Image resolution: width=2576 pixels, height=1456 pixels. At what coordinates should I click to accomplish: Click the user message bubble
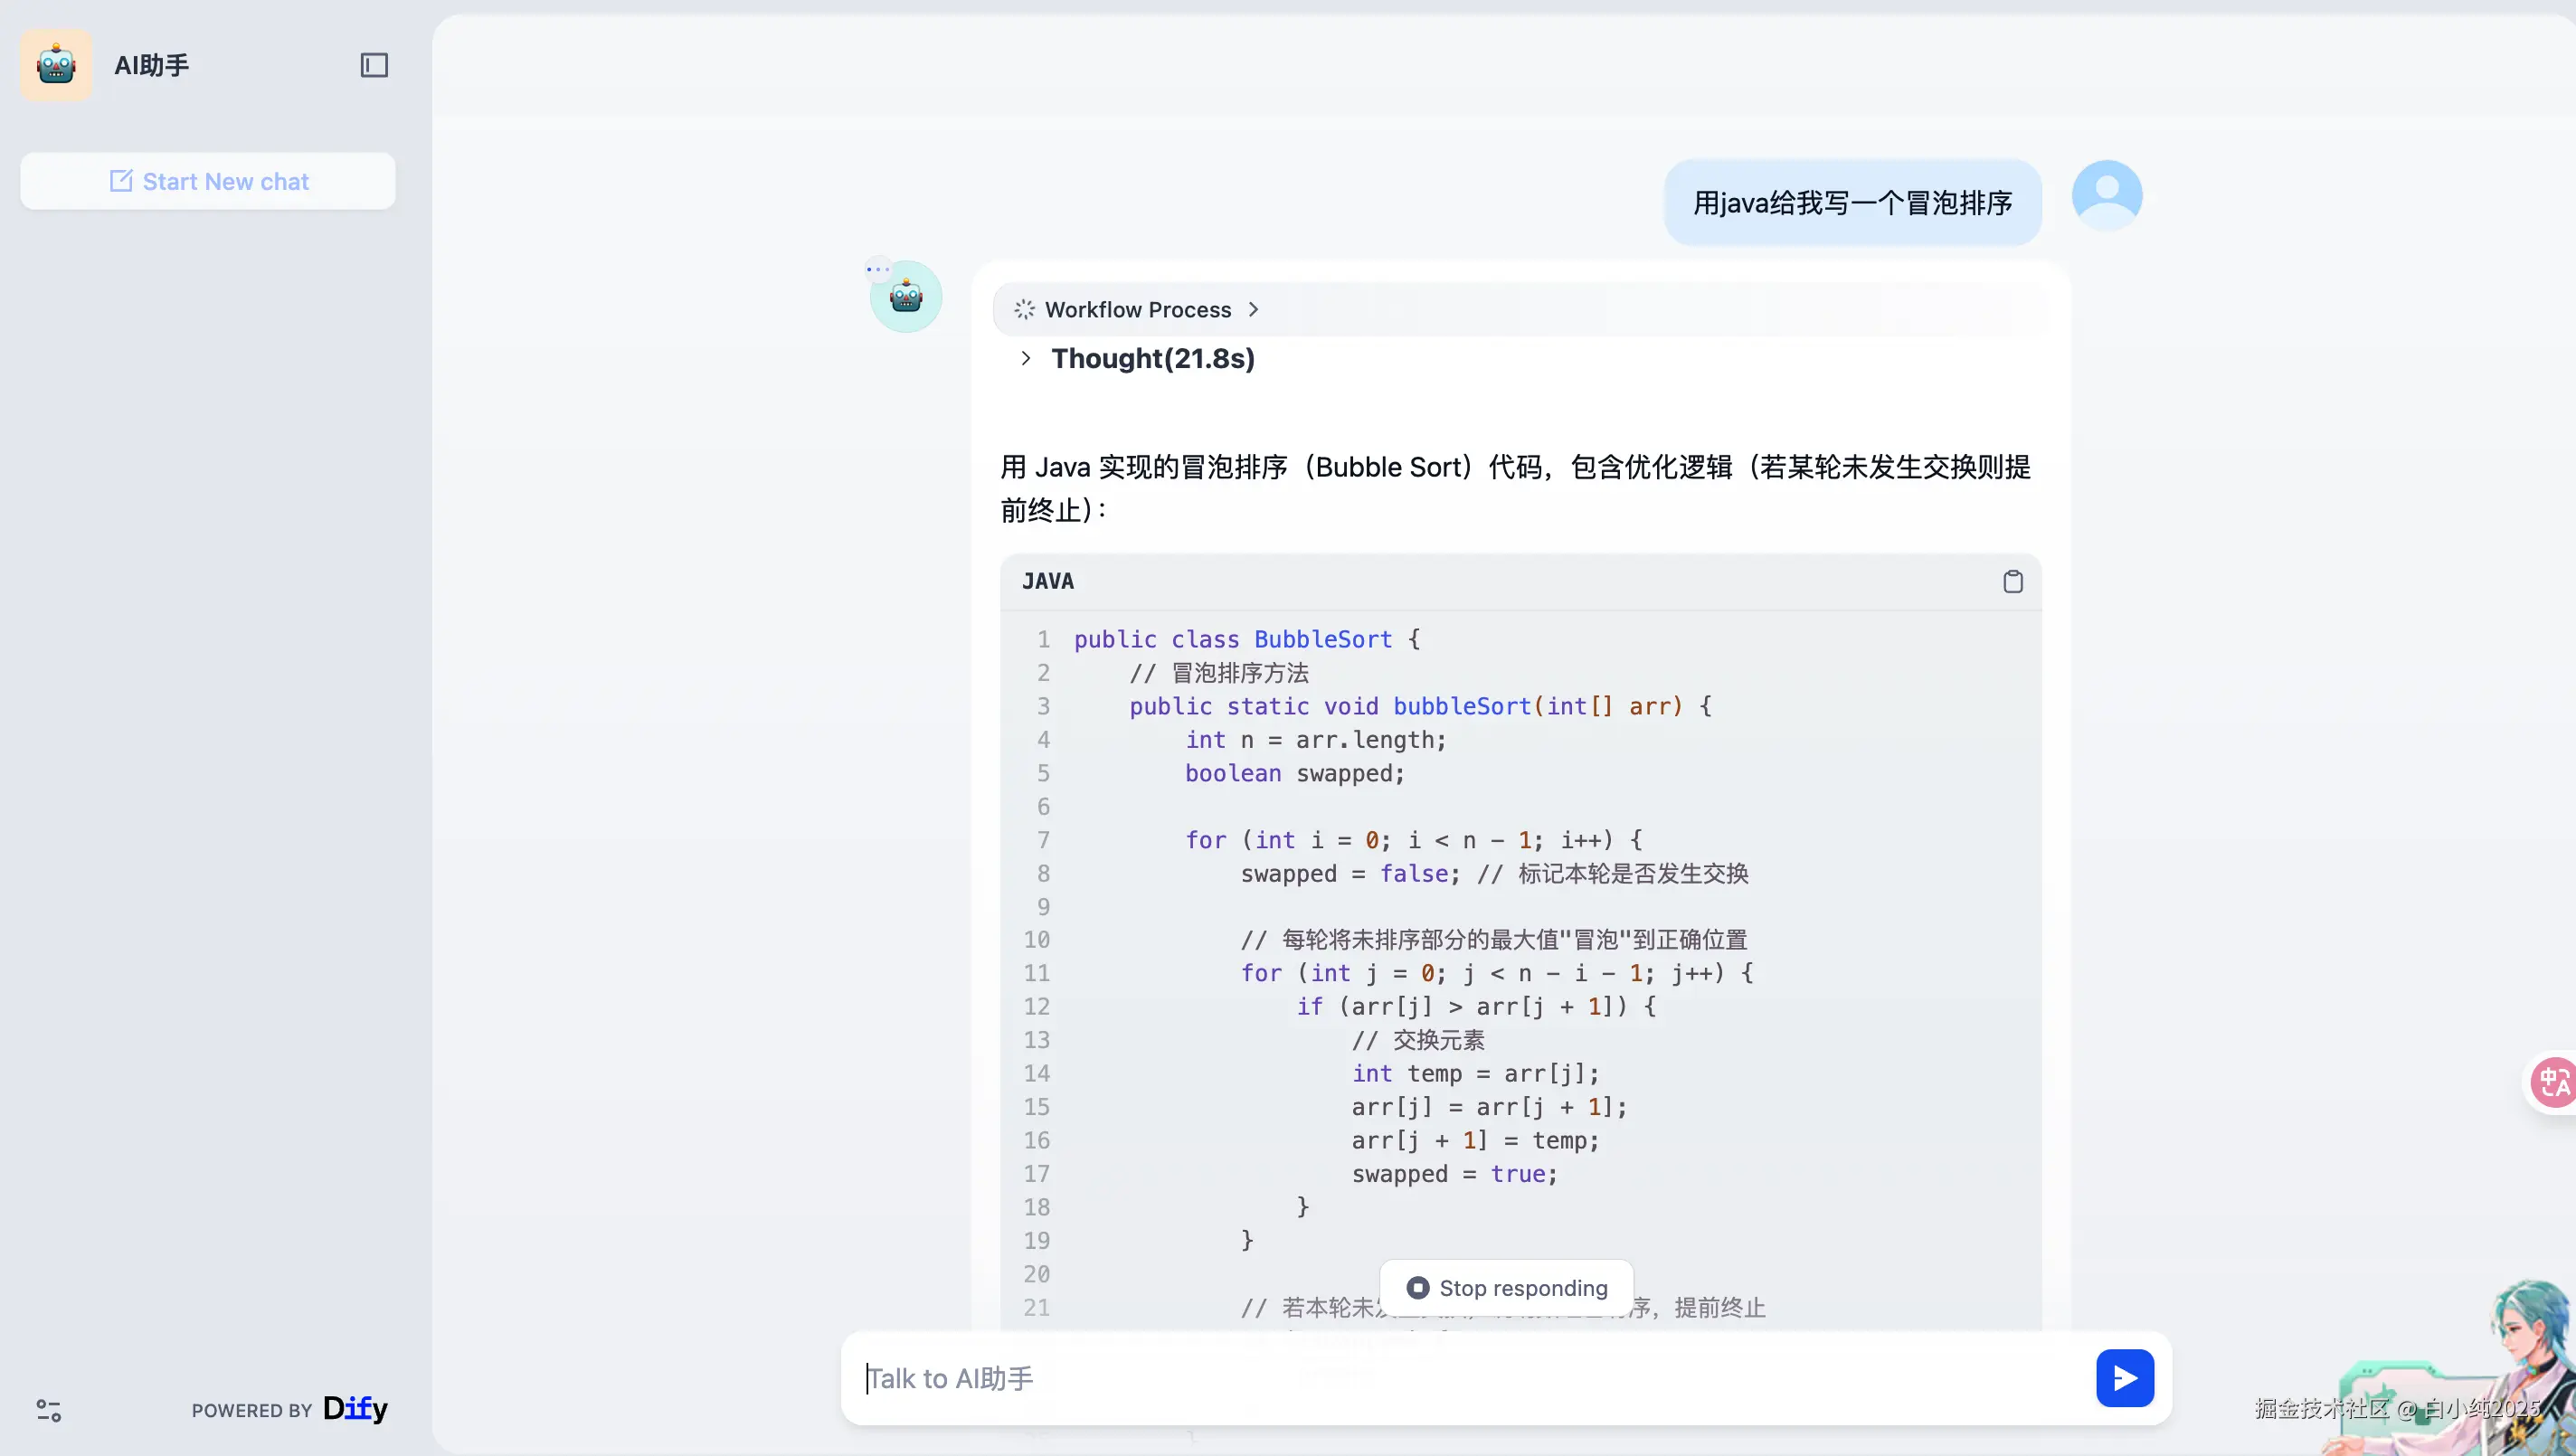pos(1852,203)
